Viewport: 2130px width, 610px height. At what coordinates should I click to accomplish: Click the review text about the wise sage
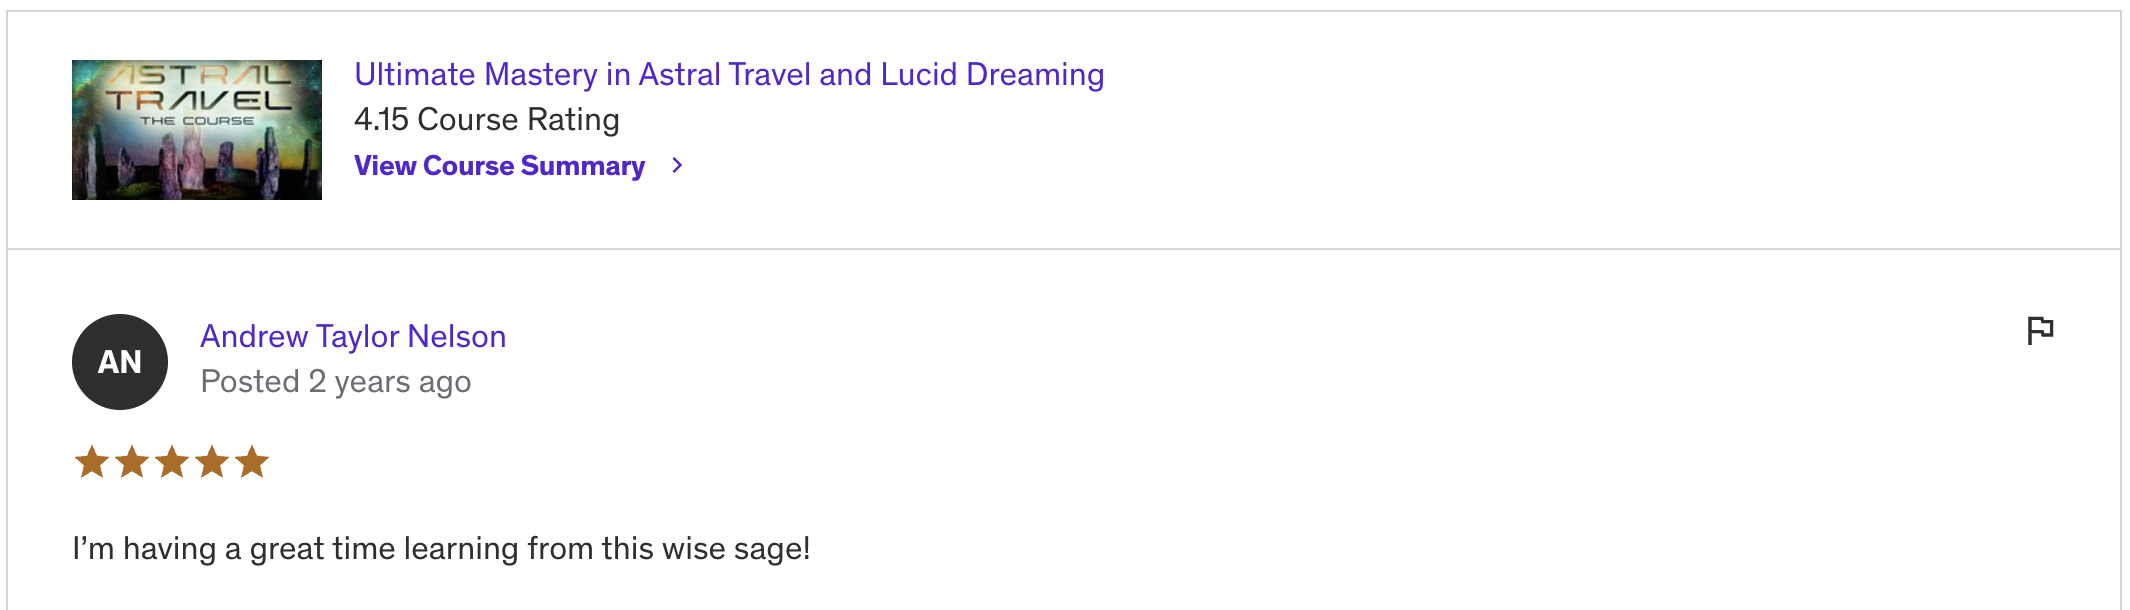pyautogui.click(x=441, y=549)
